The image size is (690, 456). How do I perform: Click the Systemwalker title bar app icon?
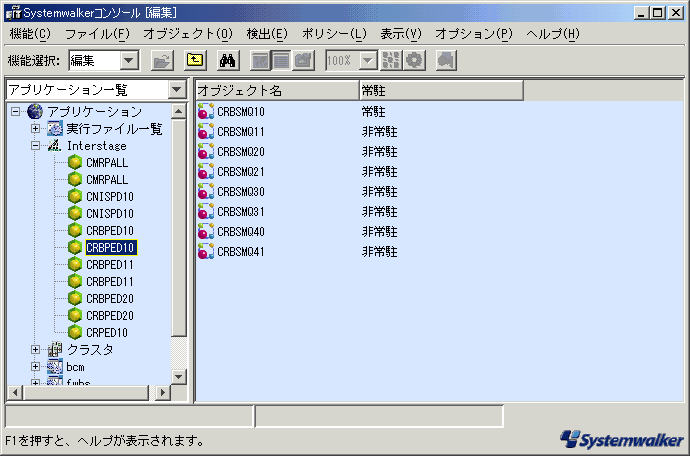tap(14, 13)
